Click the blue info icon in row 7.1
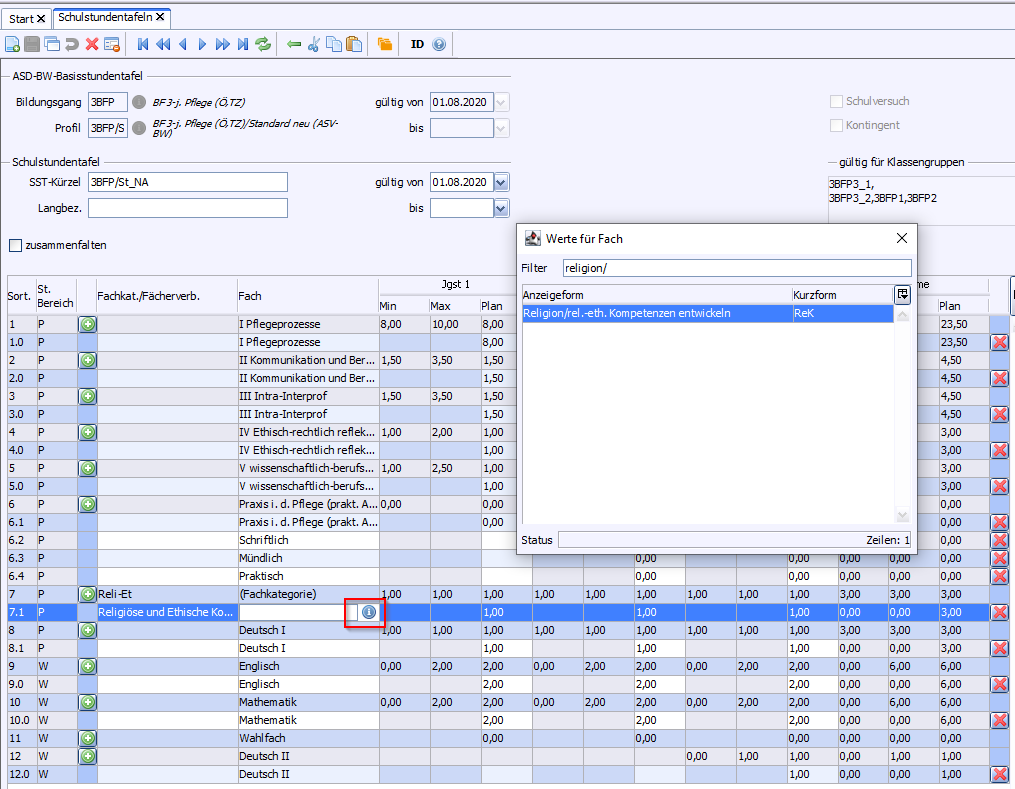The width and height of the screenshot is (1015, 789). click(x=369, y=612)
